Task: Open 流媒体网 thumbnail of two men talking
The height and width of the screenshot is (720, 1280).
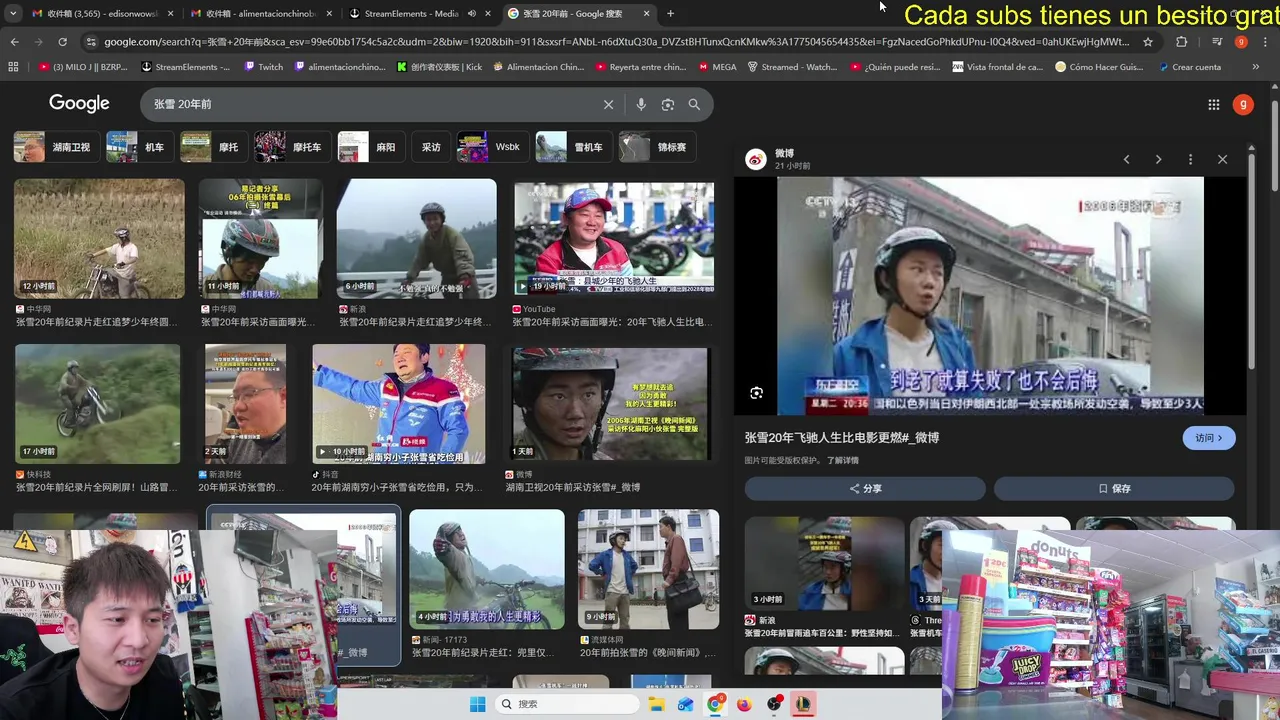Action: [648, 569]
